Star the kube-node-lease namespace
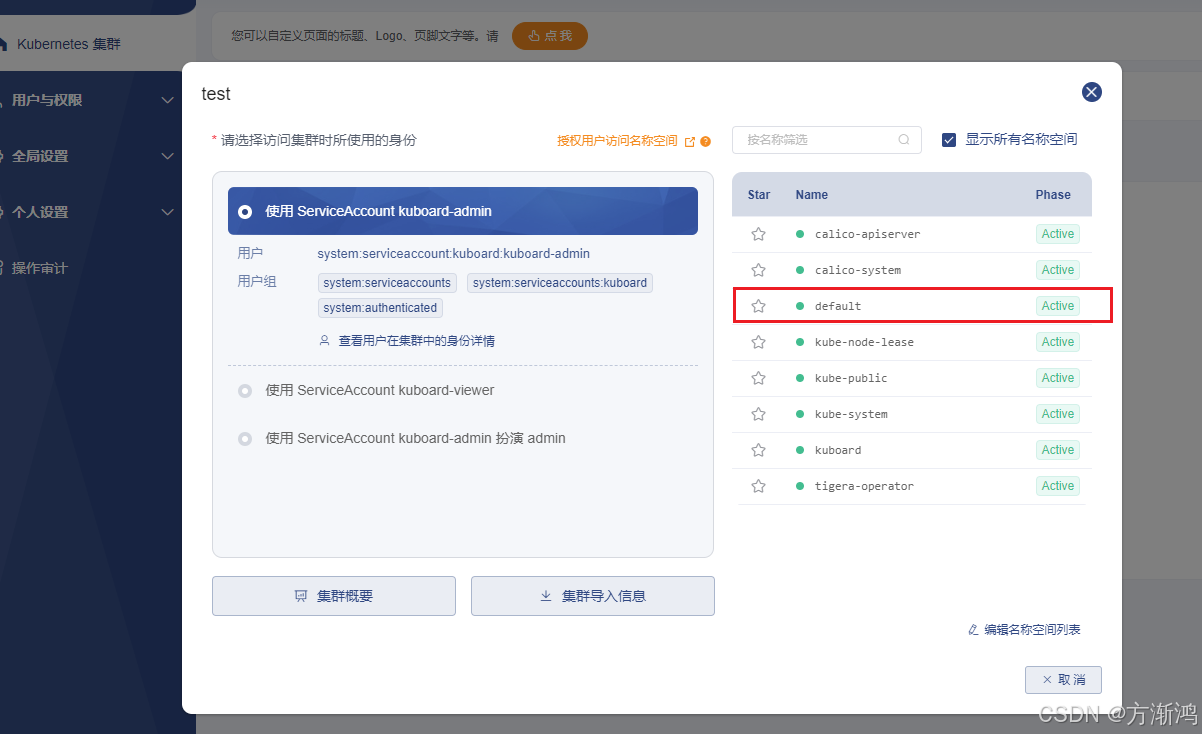The height and width of the screenshot is (734, 1202). click(758, 342)
